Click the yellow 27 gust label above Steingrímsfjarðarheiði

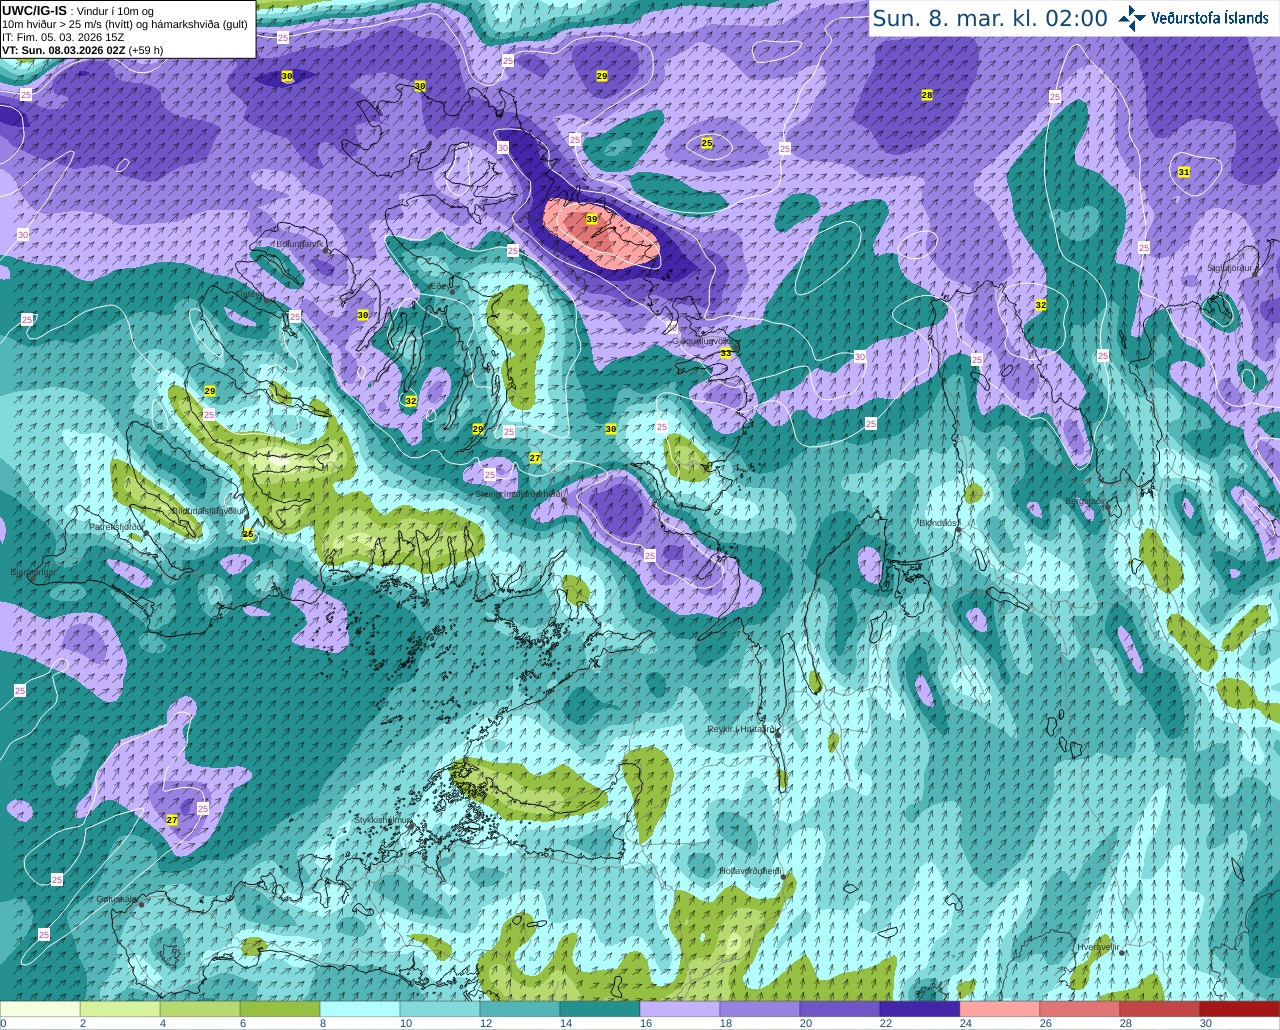click(x=535, y=457)
